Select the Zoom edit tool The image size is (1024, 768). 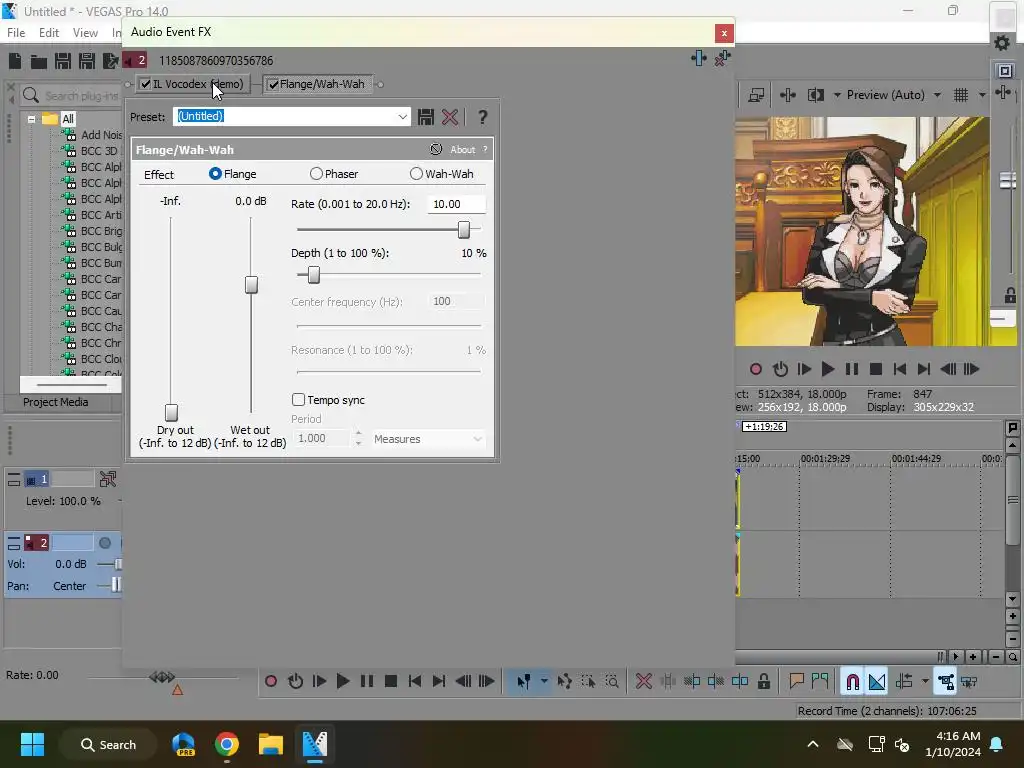click(612, 682)
